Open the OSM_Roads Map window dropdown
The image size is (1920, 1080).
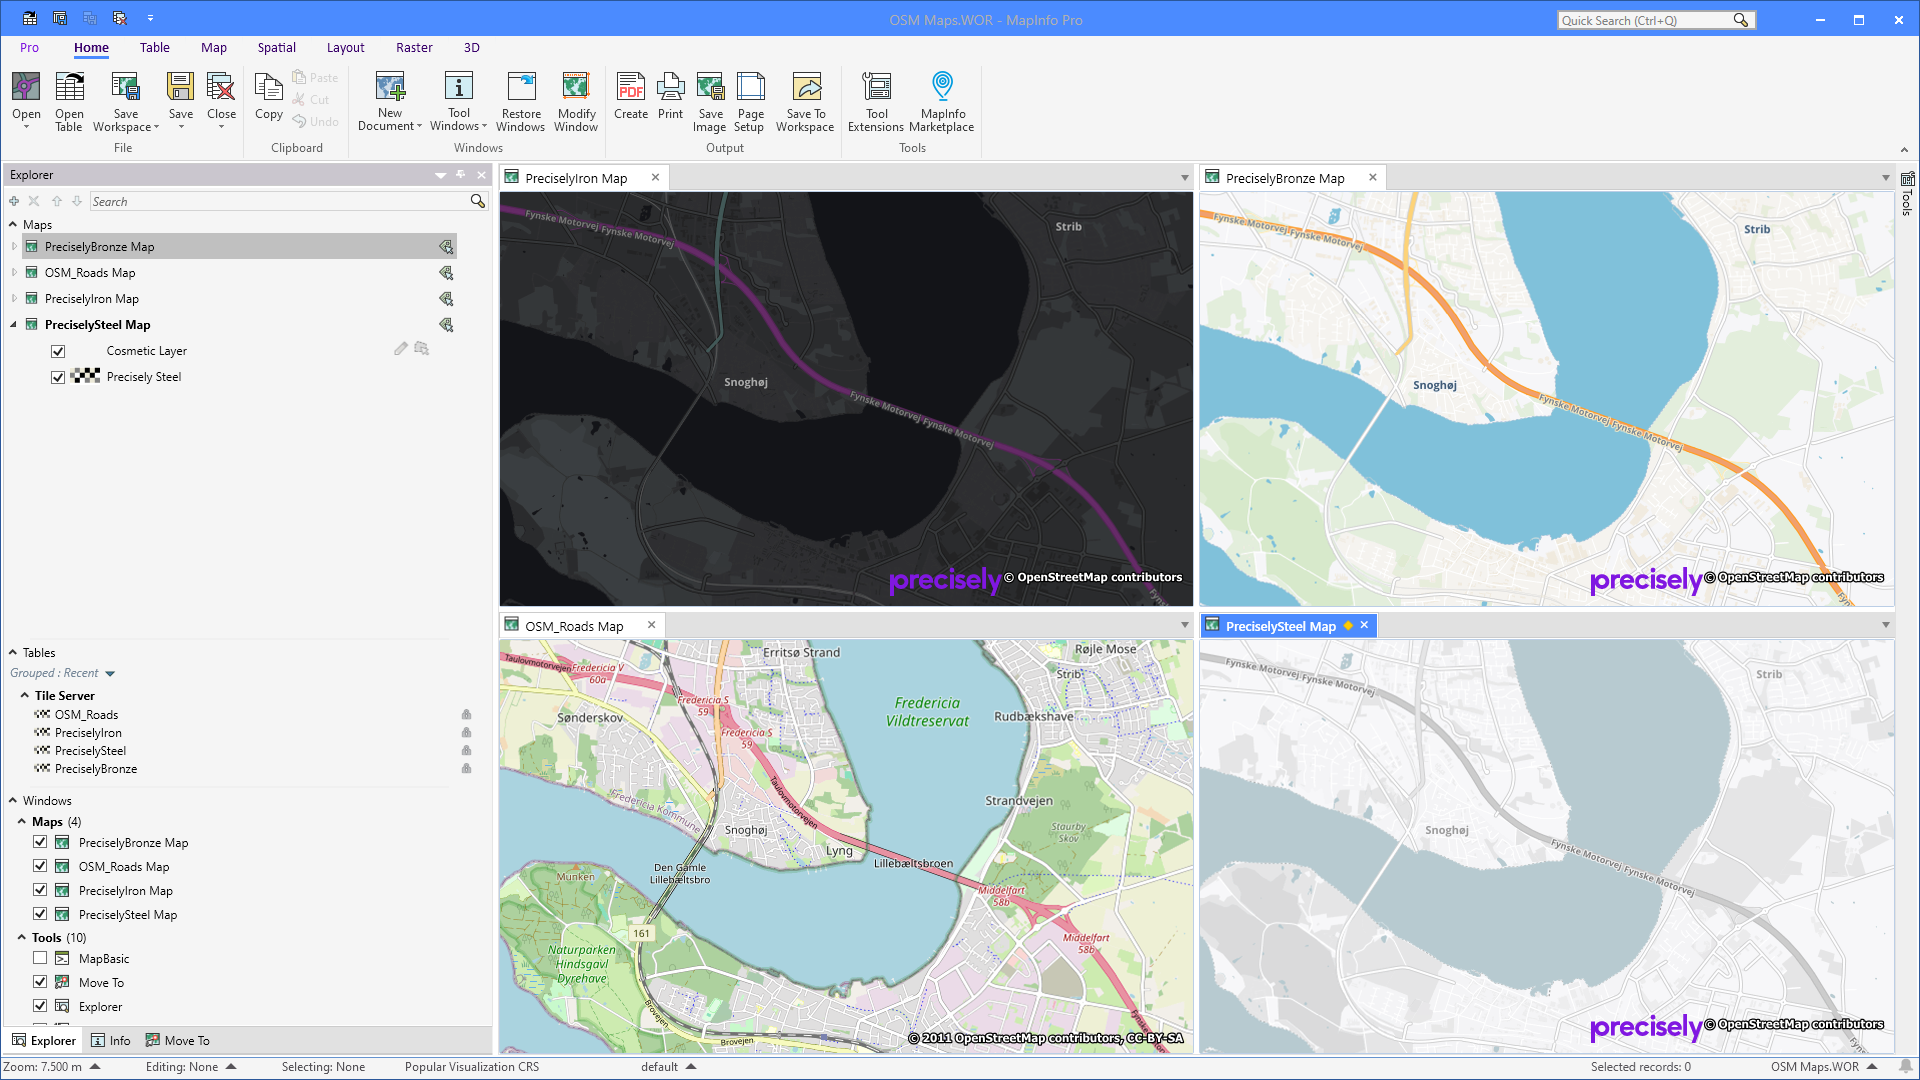click(x=1184, y=625)
